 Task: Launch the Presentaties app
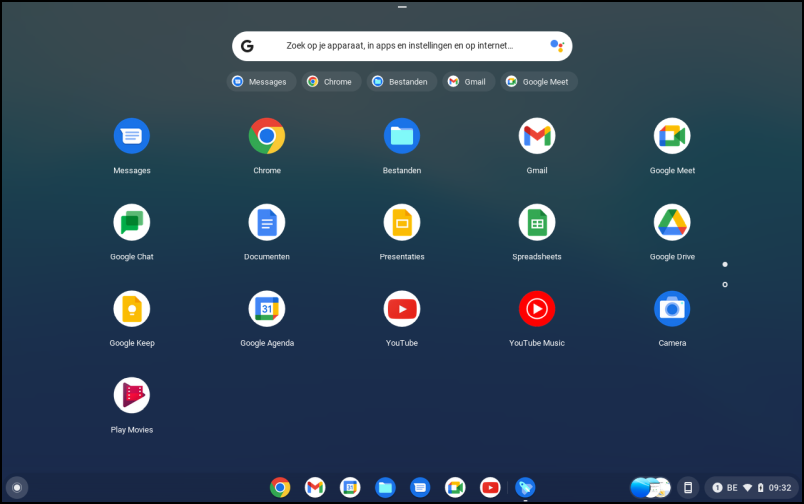401,223
